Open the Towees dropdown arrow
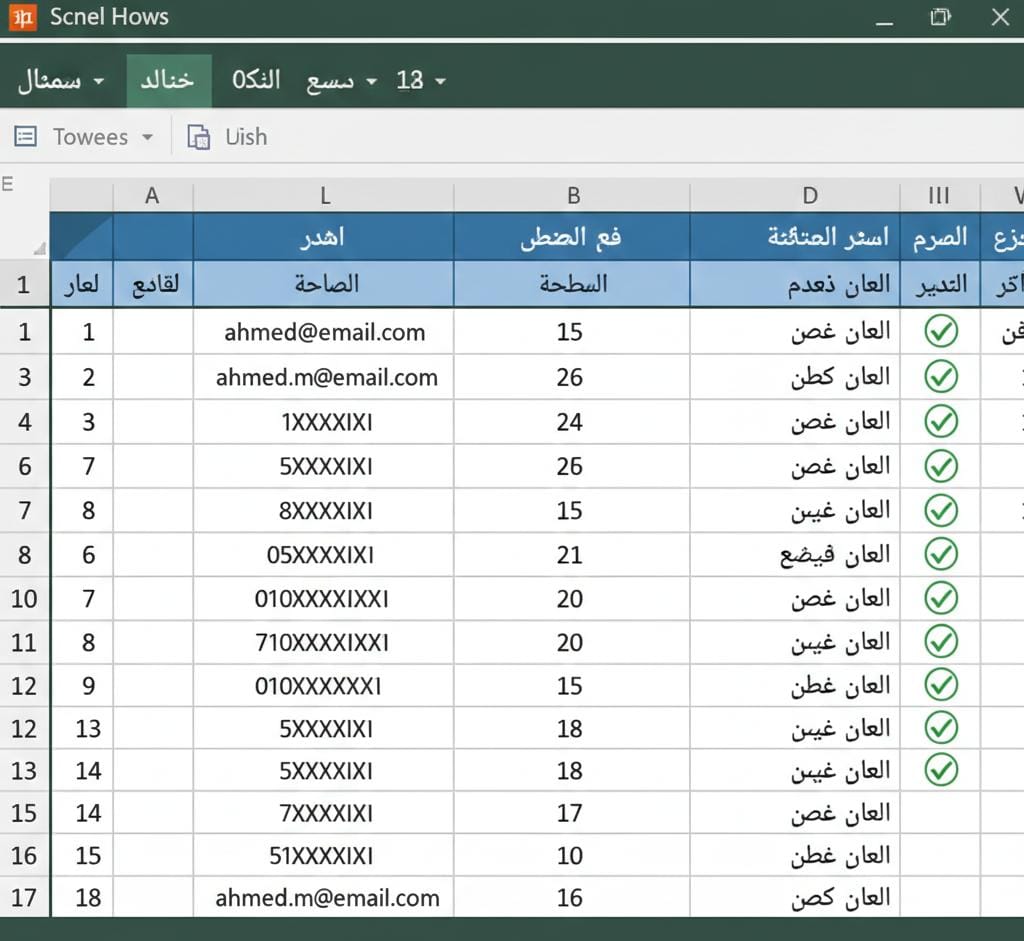The height and width of the screenshot is (941, 1024). (x=146, y=137)
